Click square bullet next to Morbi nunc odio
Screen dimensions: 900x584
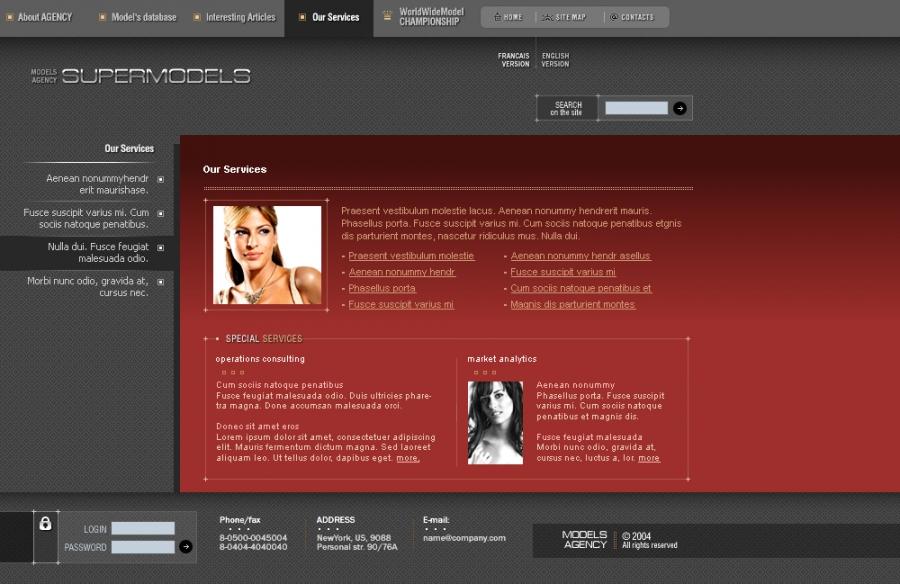tap(160, 282)
